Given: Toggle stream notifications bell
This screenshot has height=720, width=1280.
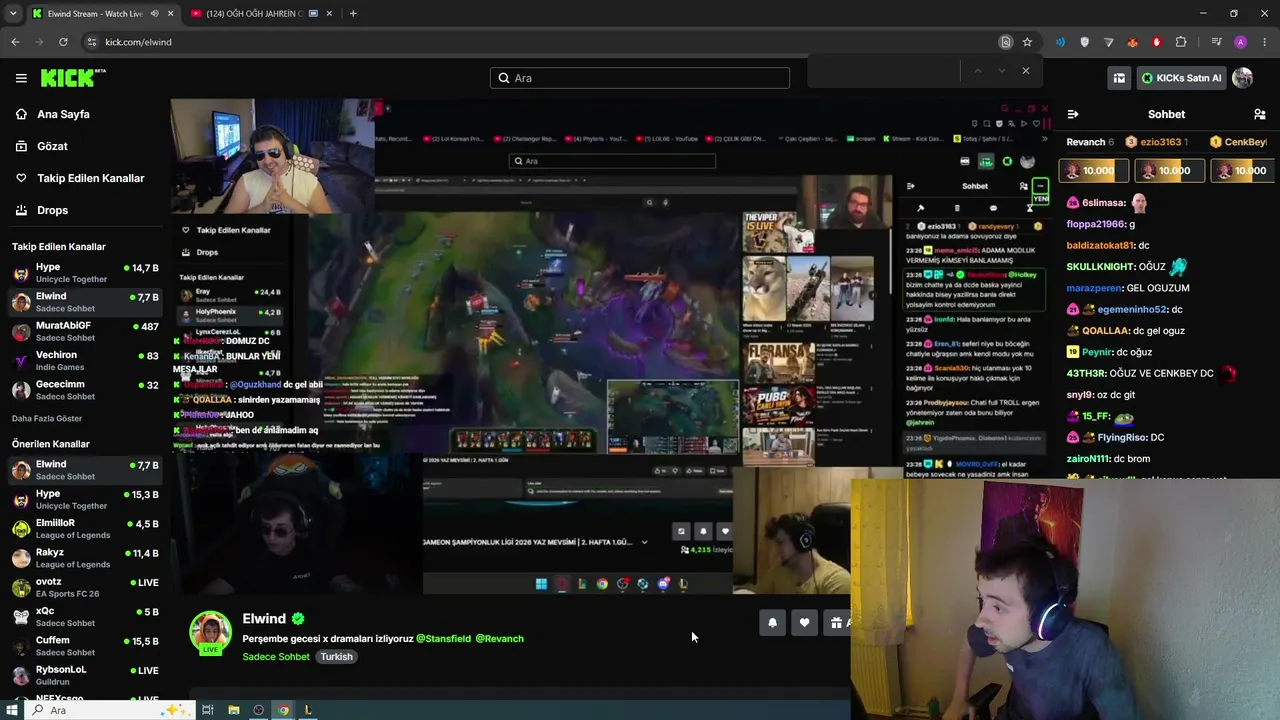Looking at the screenshot, I should [x=772, y=623].
